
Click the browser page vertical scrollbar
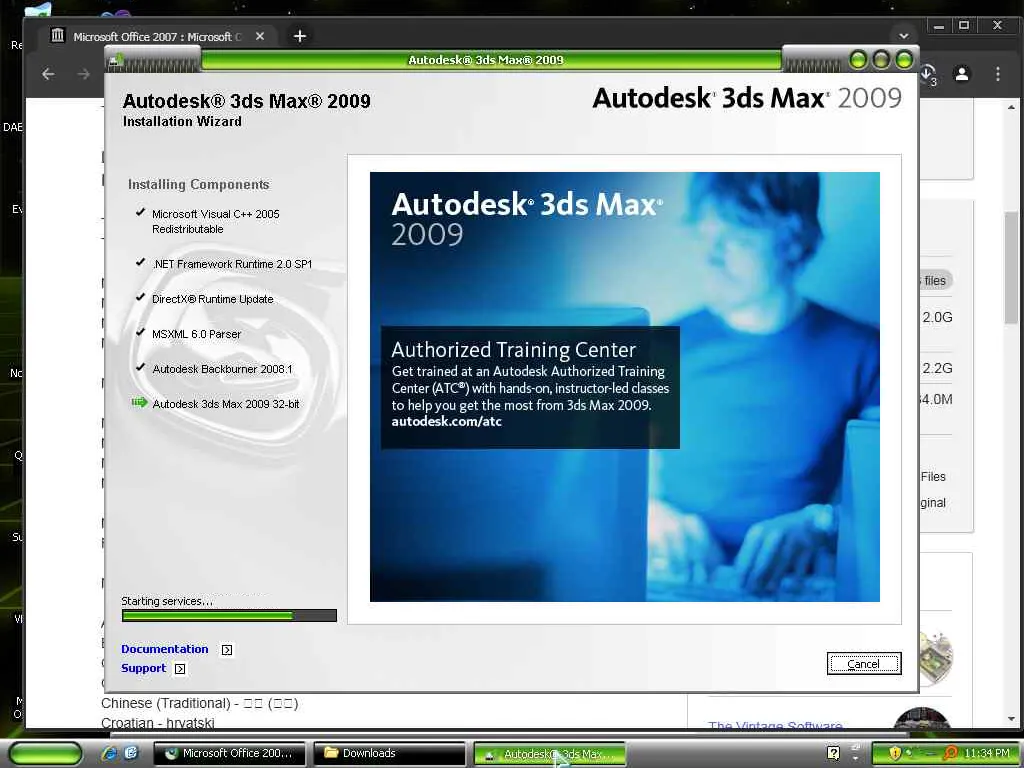1011,268
